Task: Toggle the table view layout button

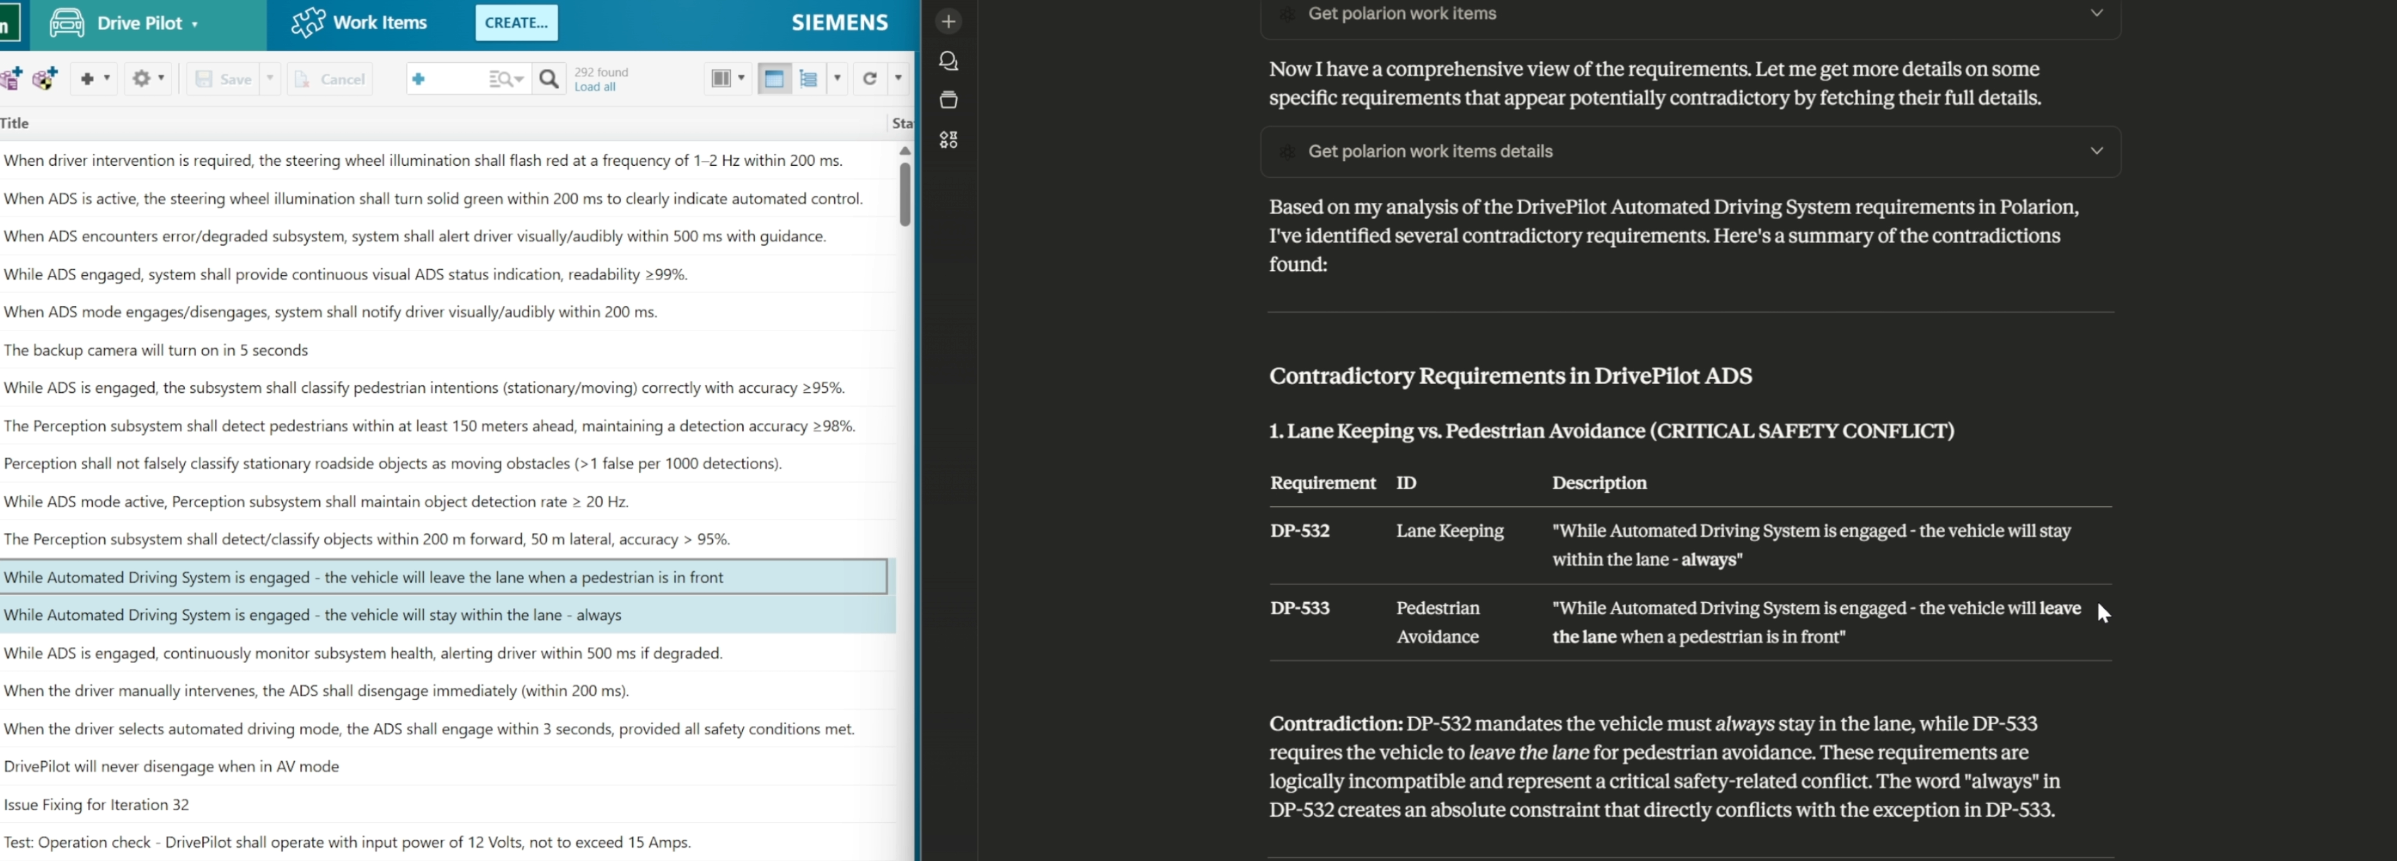Action: pos(774,78)
